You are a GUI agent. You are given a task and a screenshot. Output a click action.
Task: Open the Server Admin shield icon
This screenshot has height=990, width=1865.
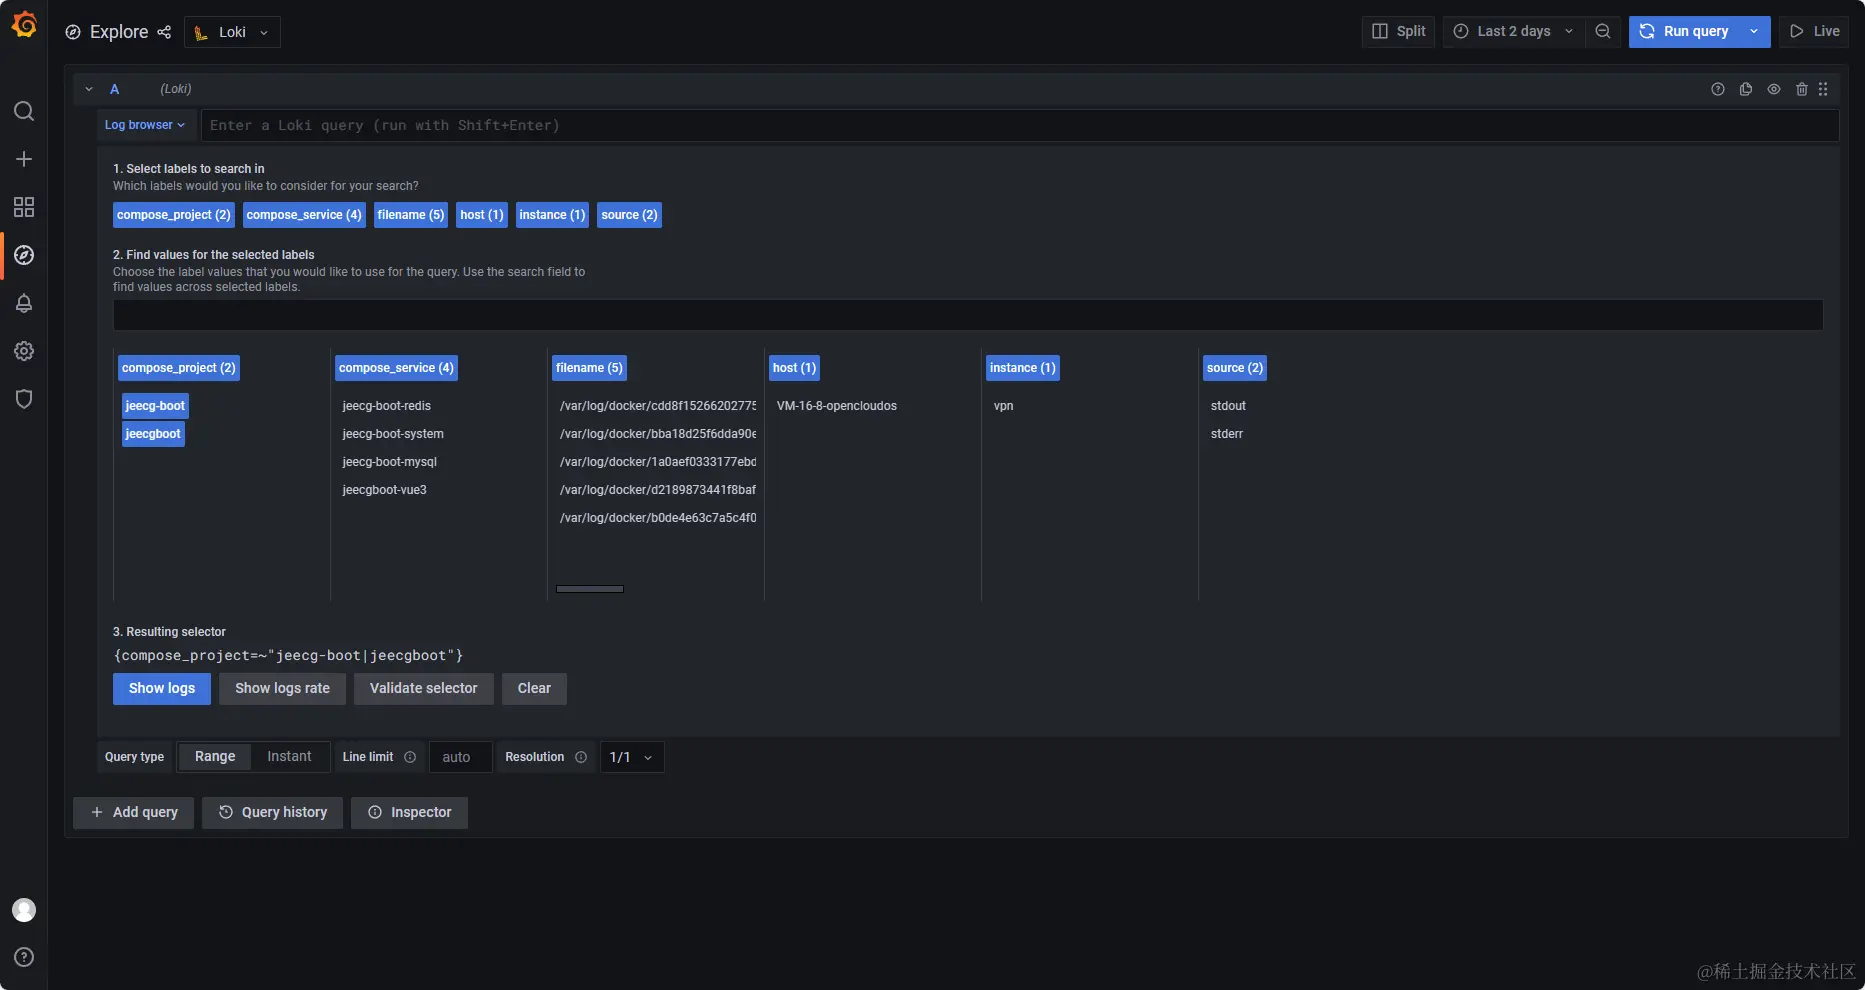pos(24,399)
